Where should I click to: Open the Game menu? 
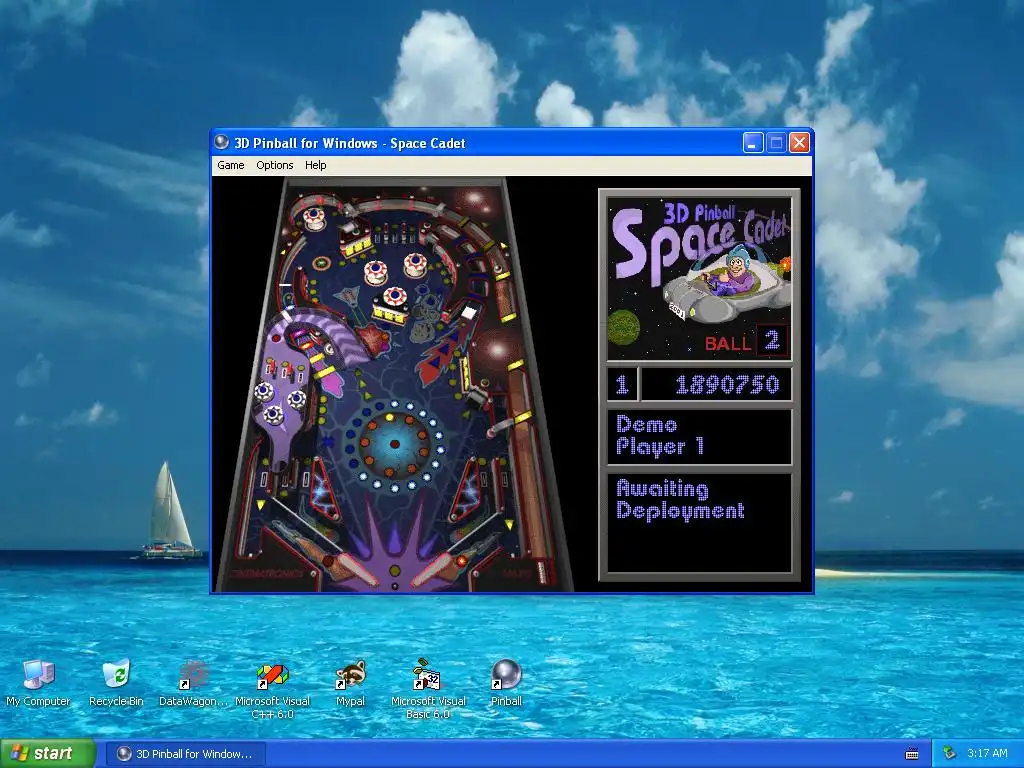coord(231,165)
